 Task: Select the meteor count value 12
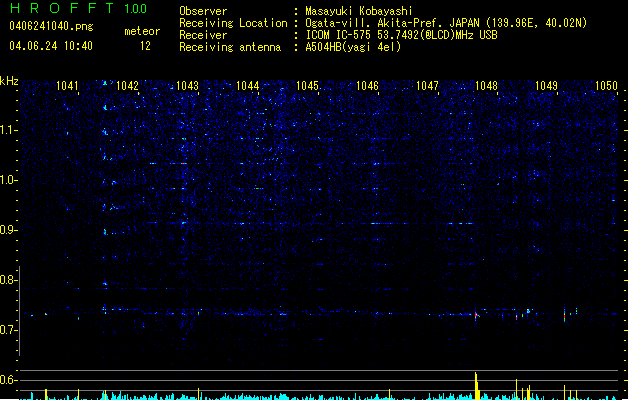[145, 46]
